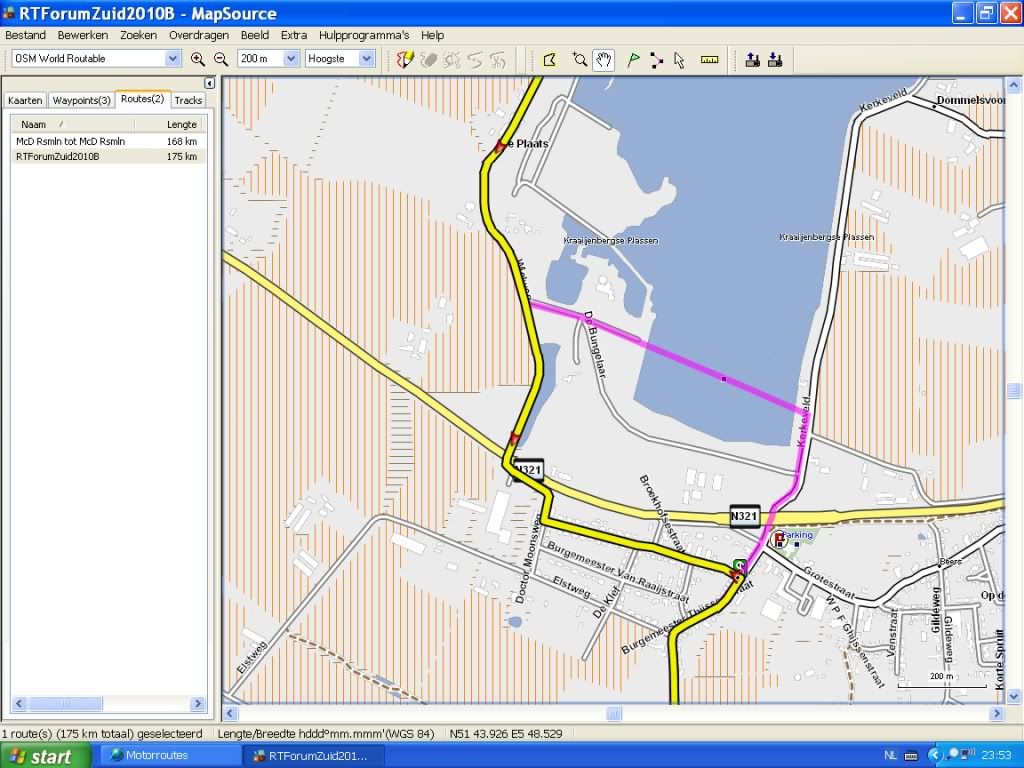The height and width of the screenshot is (768, 1024).
Task: Select the Selection arrow tool
Action: coord(679,60)
